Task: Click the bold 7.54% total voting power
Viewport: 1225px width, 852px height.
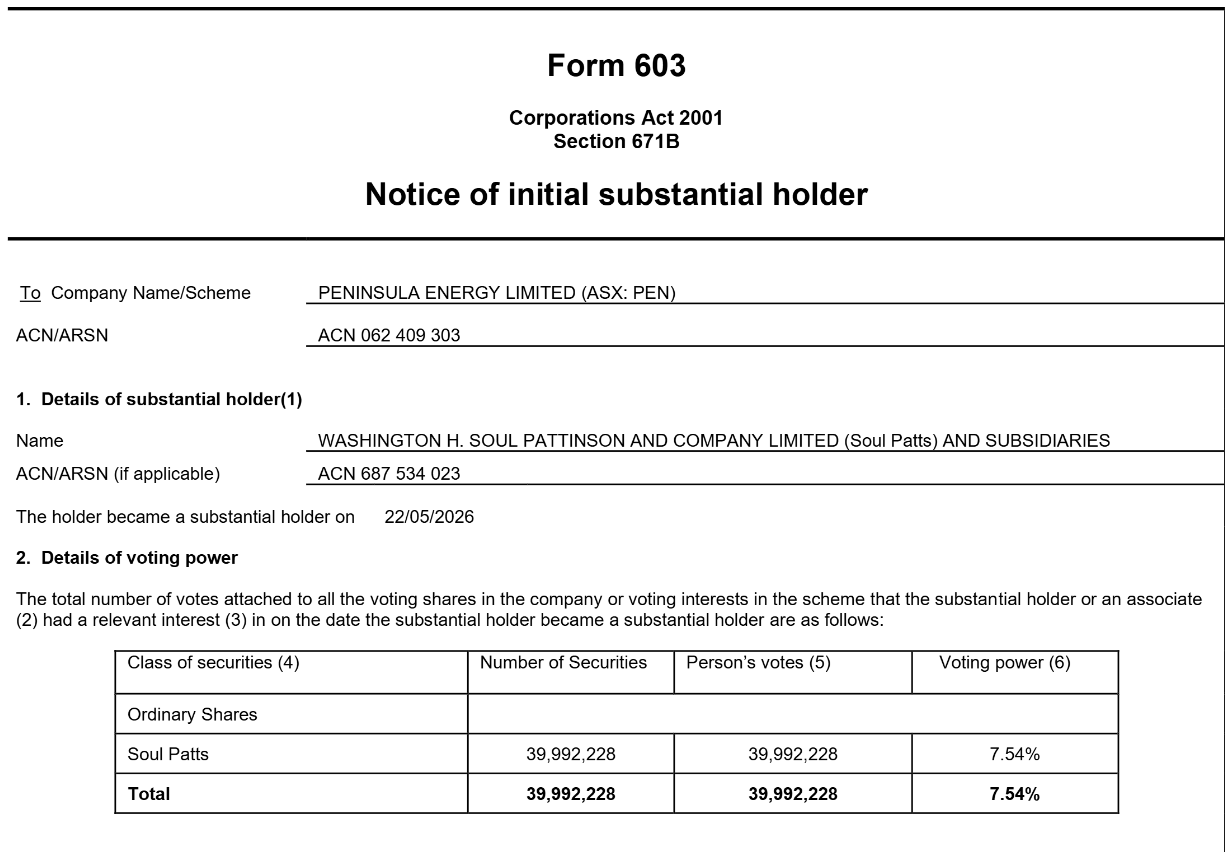Action: click(1015, 794)
